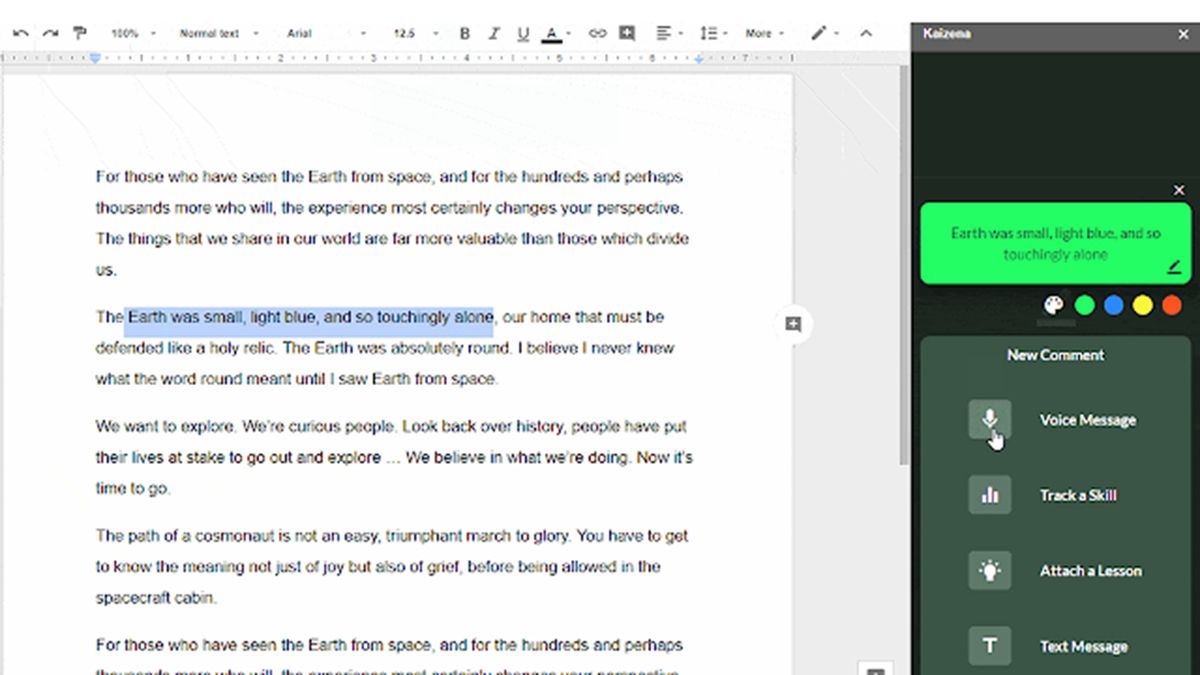Redo the last change
Viewport: 1200px width, 675px height.
[48, 33]
